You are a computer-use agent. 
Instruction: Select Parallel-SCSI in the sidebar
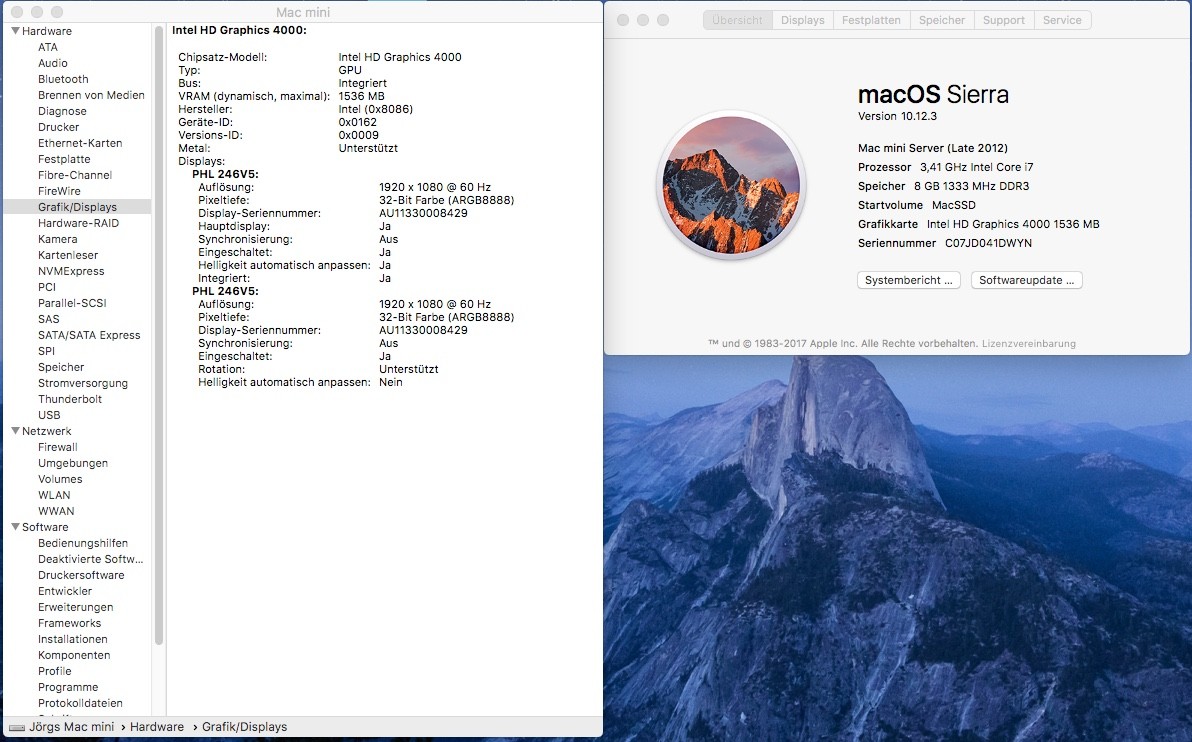[x=72, y=303]
